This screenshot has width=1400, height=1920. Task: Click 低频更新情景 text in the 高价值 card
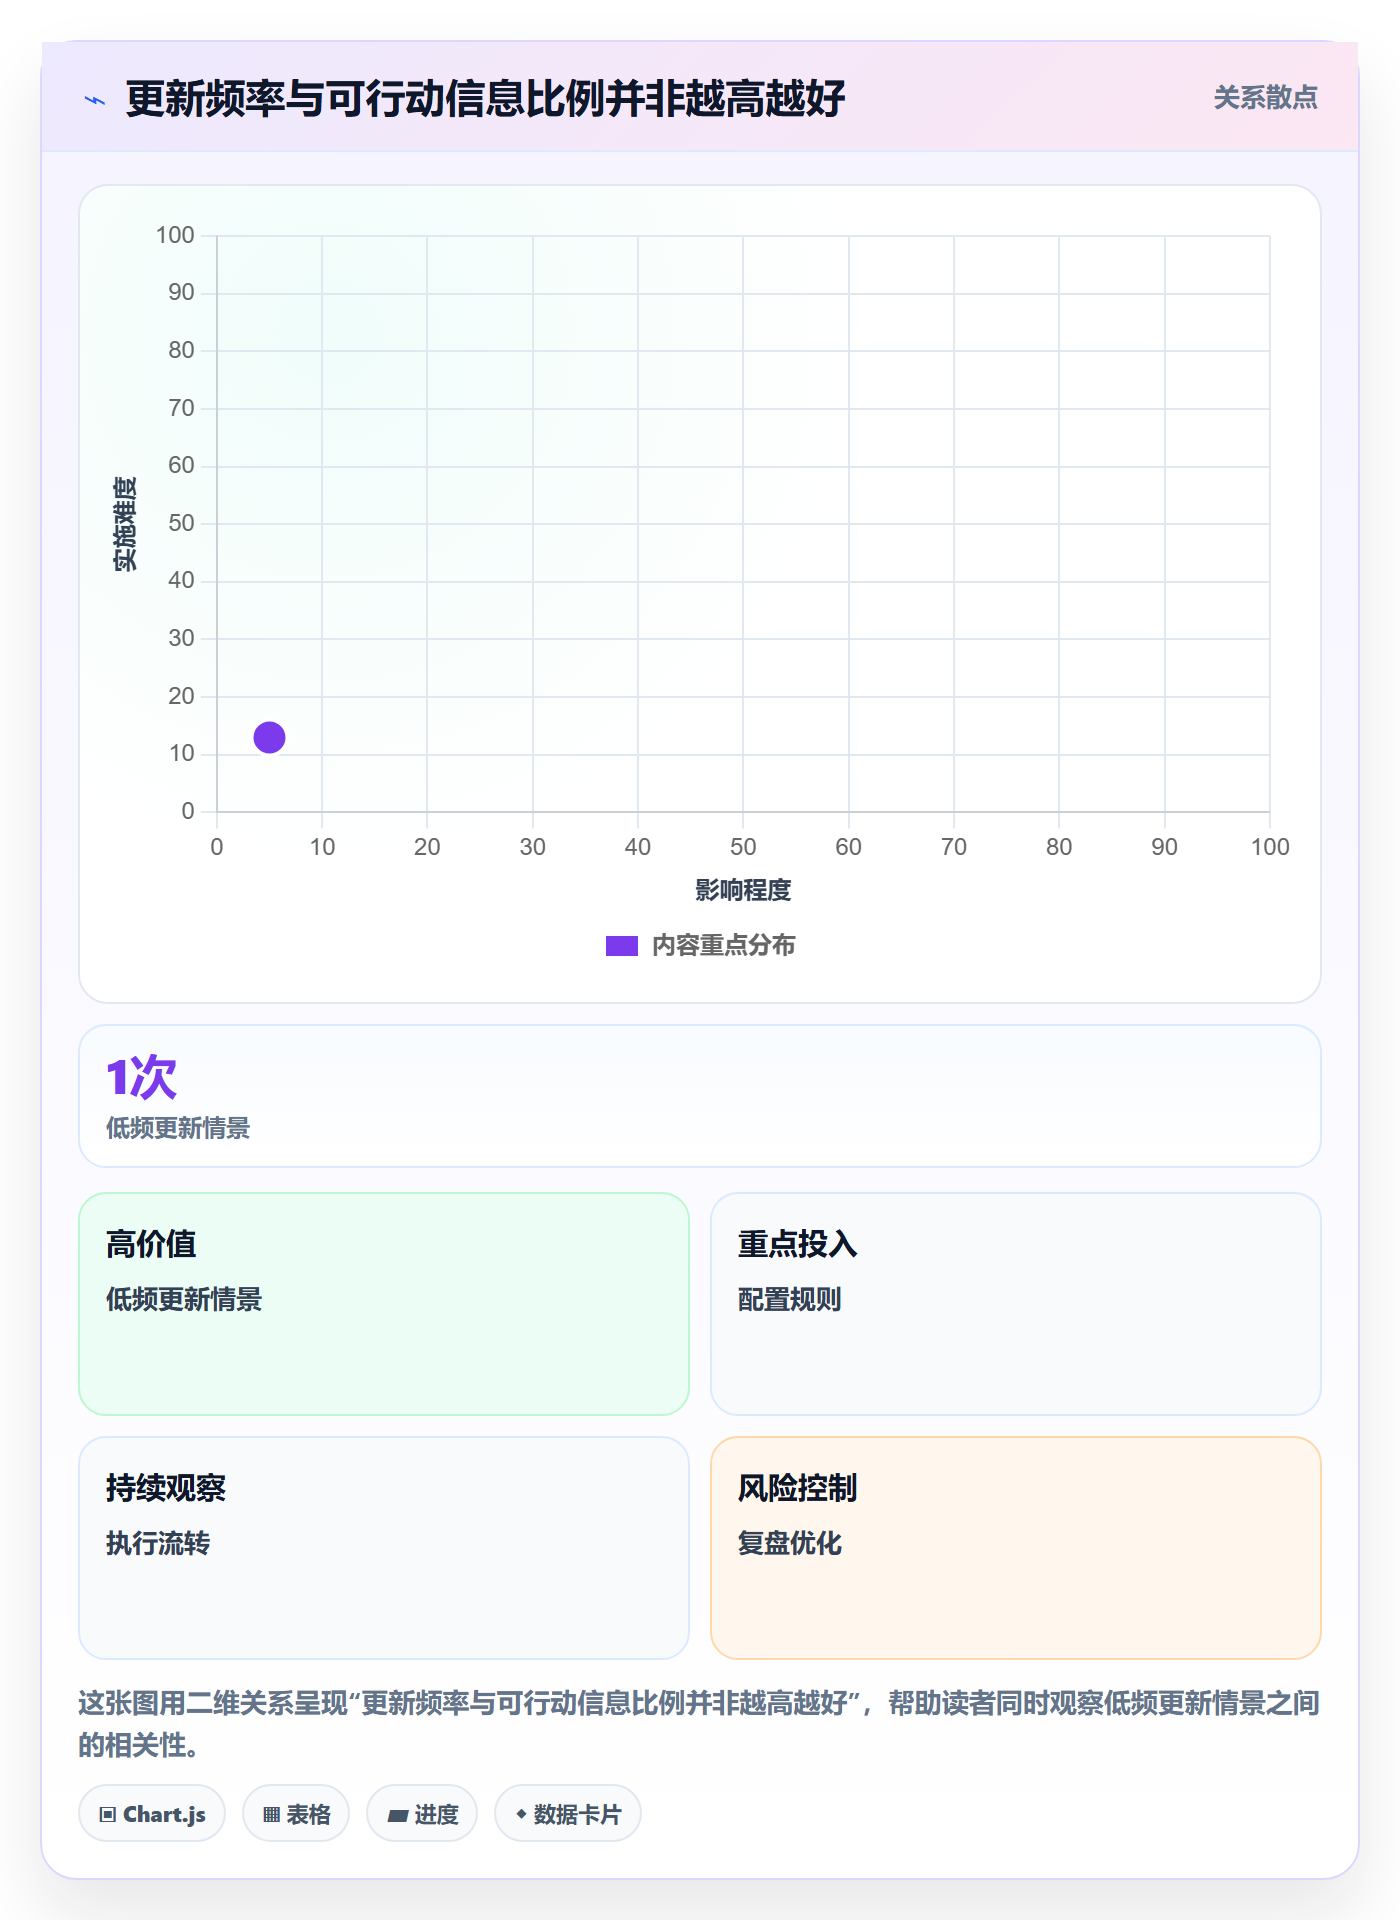(x=184, y=1300)
